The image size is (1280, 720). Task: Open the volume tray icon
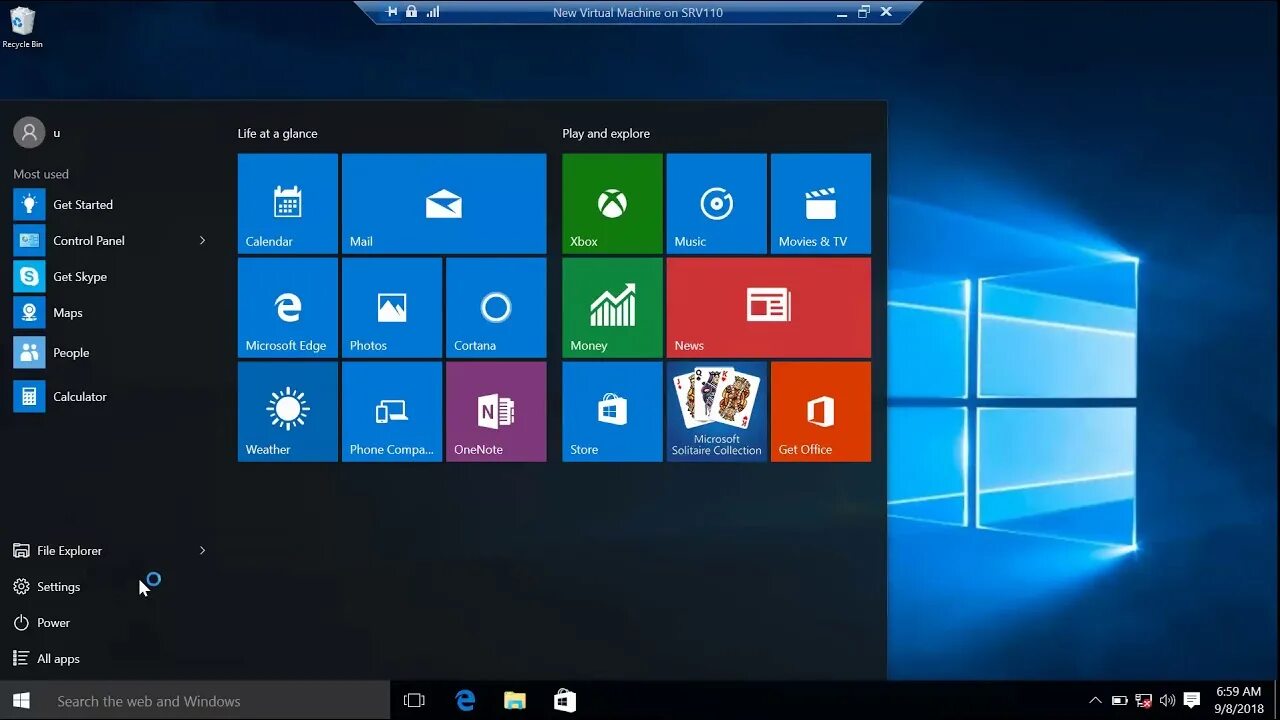click(x=1167, y=701)
